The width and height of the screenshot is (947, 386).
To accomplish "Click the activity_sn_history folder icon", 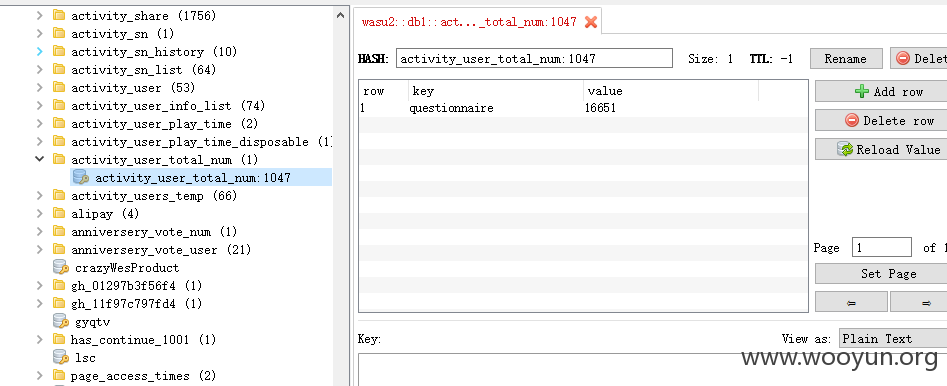I will click(x=59, y=51).
